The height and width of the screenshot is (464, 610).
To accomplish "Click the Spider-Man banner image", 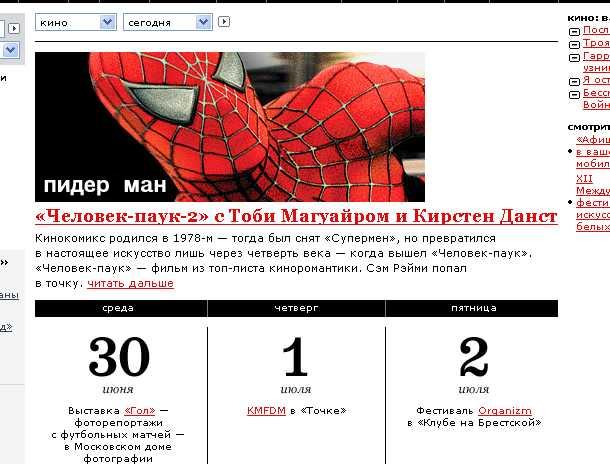I will tap(230, 127).
